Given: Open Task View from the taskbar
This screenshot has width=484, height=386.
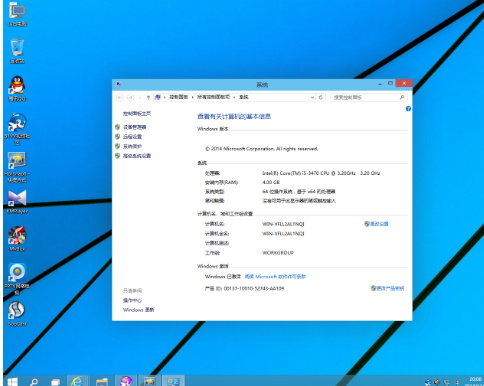Looking at the screenshot, I should pyautogui.click(x=55, y=382).
